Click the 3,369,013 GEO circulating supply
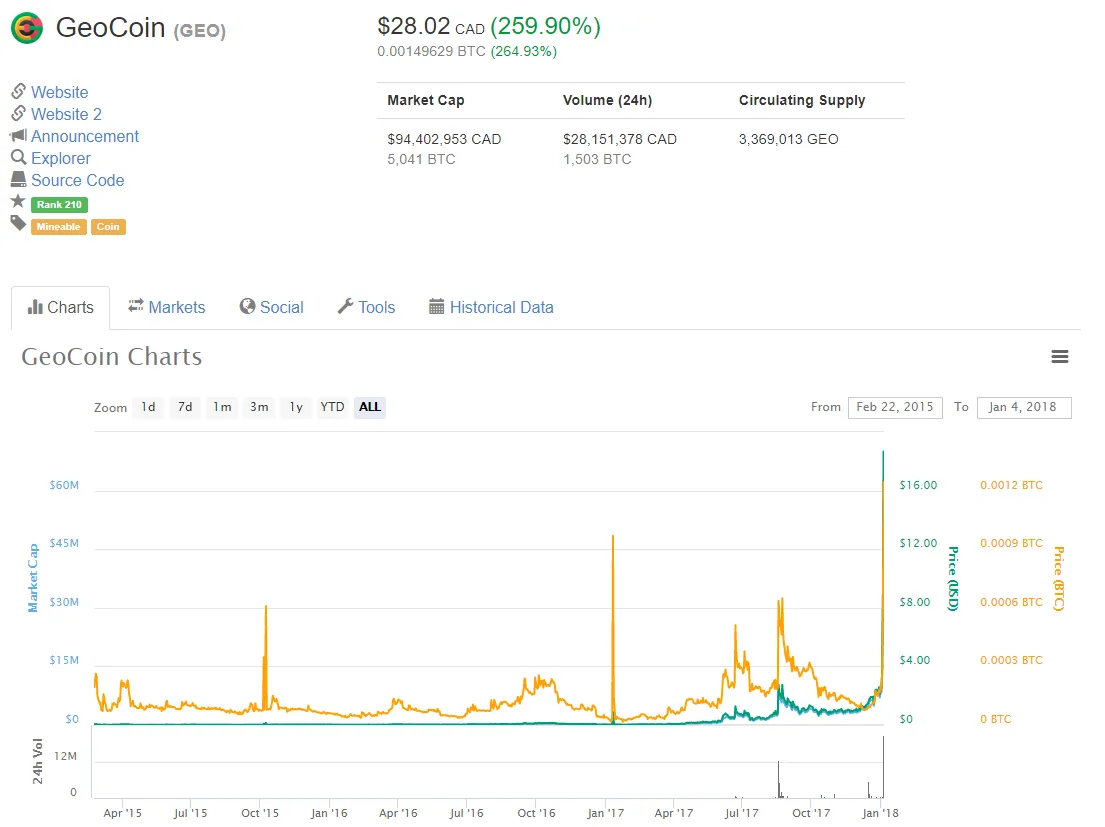The width and height of the screenshot is (1105, 827). pos(789,139)
